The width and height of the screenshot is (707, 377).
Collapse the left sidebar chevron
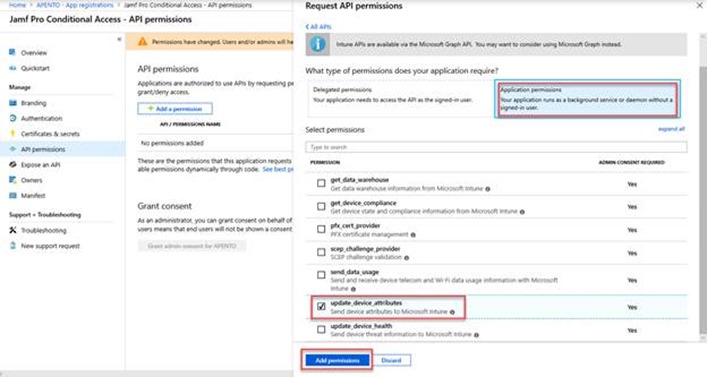[119, 40]
